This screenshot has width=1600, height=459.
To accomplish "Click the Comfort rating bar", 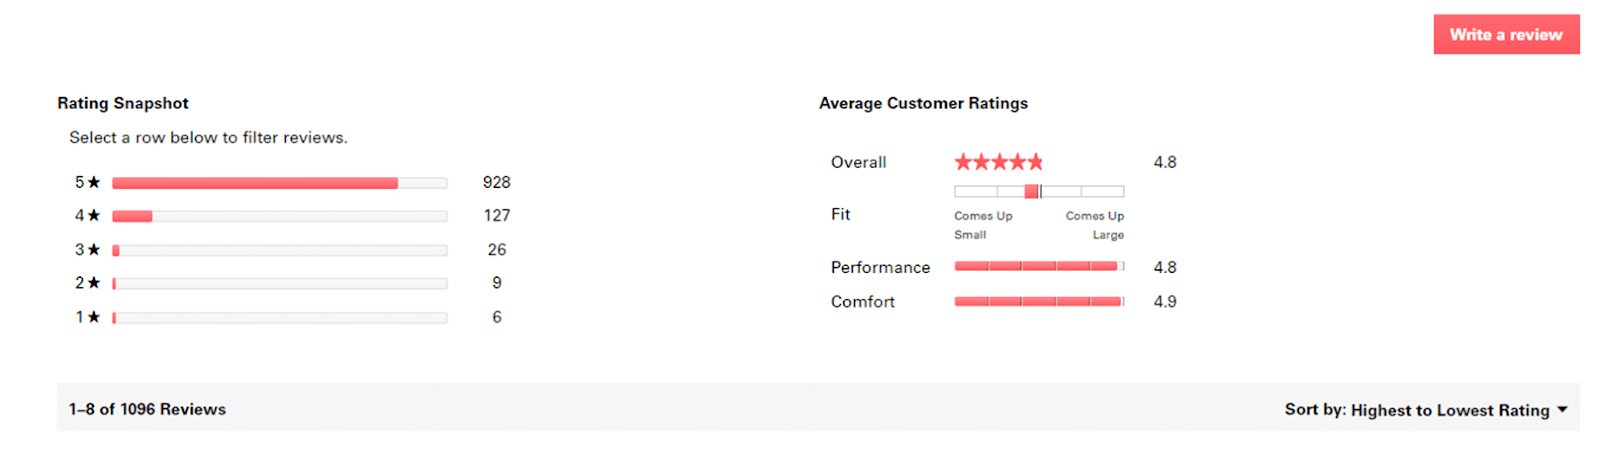I will (1038, 301).
